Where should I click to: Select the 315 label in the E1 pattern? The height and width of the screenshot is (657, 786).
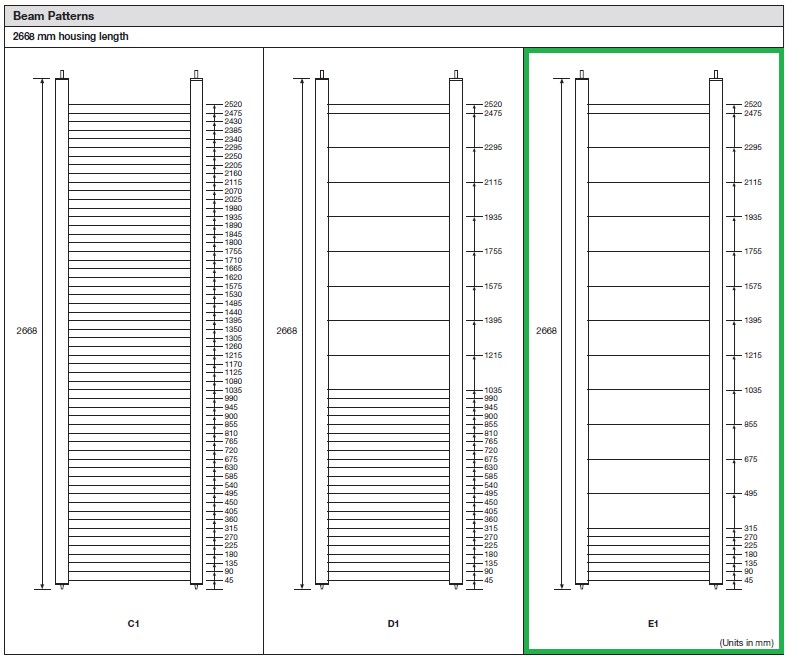point(751,529)
